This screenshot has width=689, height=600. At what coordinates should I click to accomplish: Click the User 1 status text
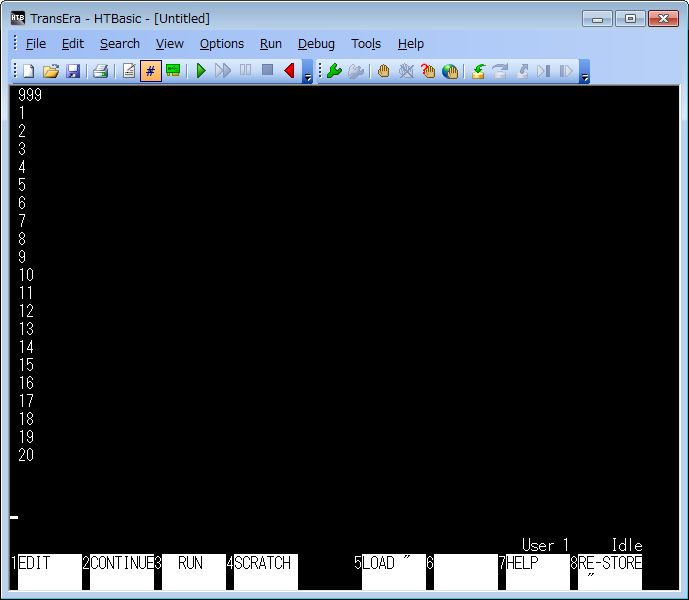pyautogui.click(x=545, y=545)
